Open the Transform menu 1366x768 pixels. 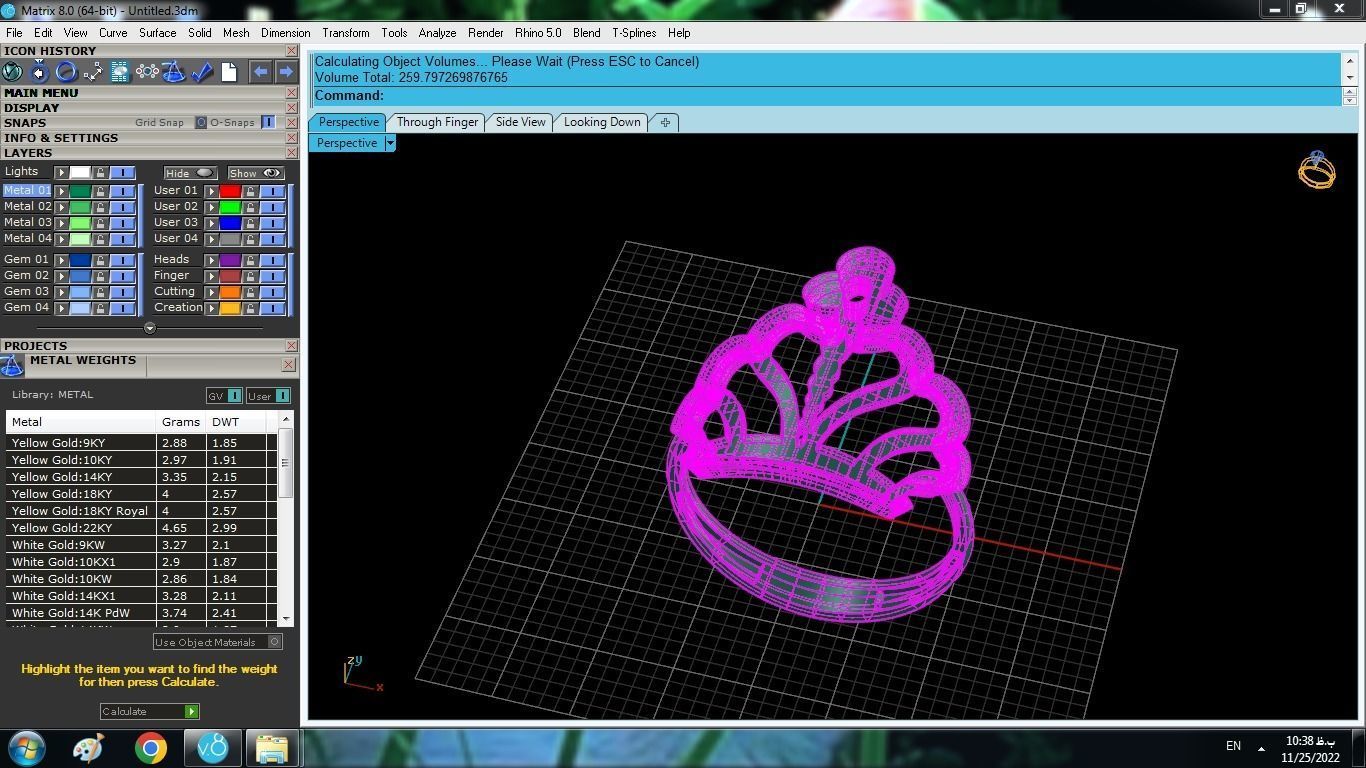click(346, 33)
